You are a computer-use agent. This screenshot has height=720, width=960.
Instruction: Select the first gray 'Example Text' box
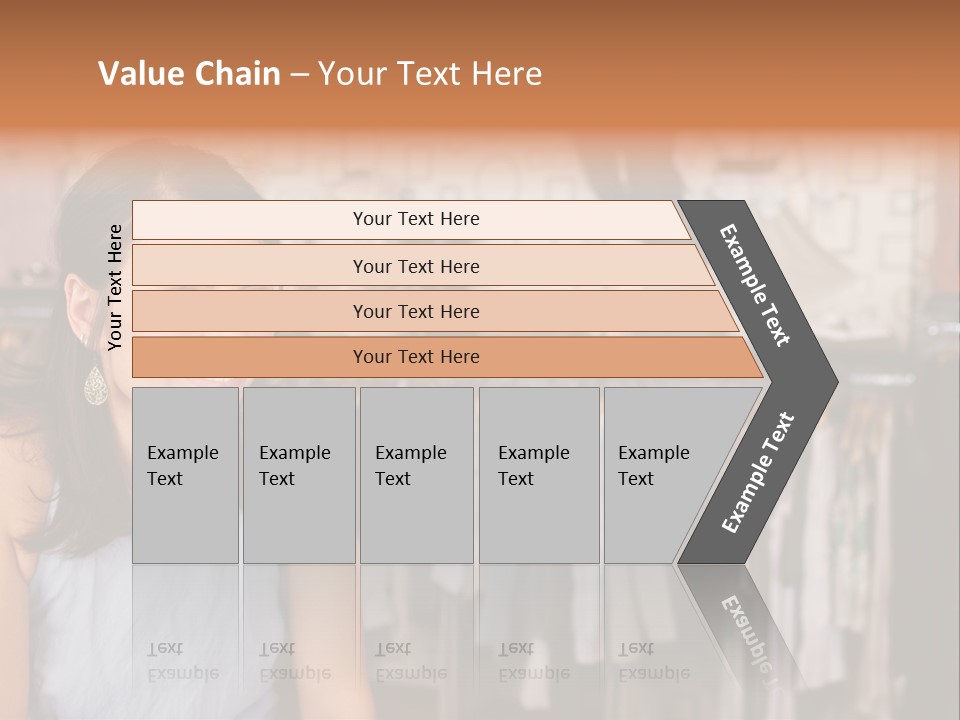tap(185, 474)
